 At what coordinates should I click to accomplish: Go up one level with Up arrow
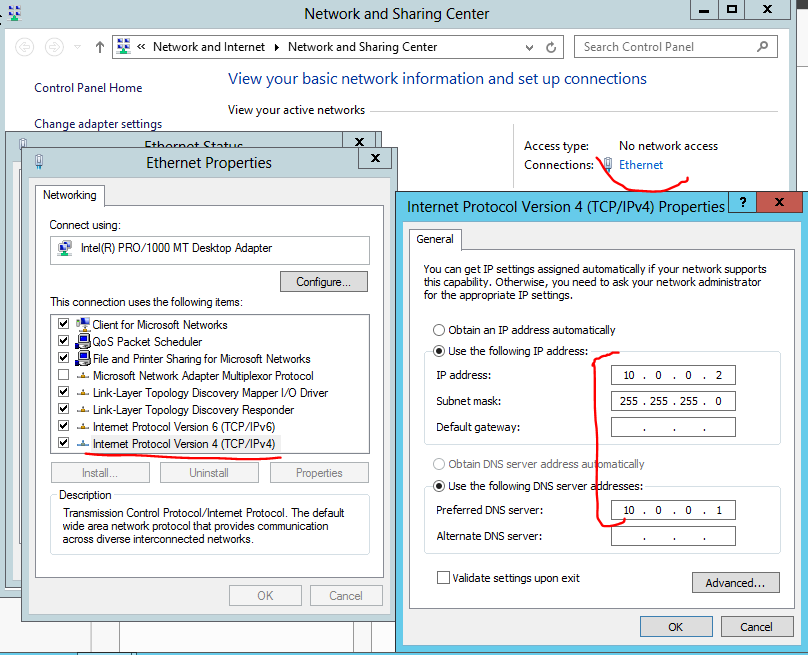[100, 47]
